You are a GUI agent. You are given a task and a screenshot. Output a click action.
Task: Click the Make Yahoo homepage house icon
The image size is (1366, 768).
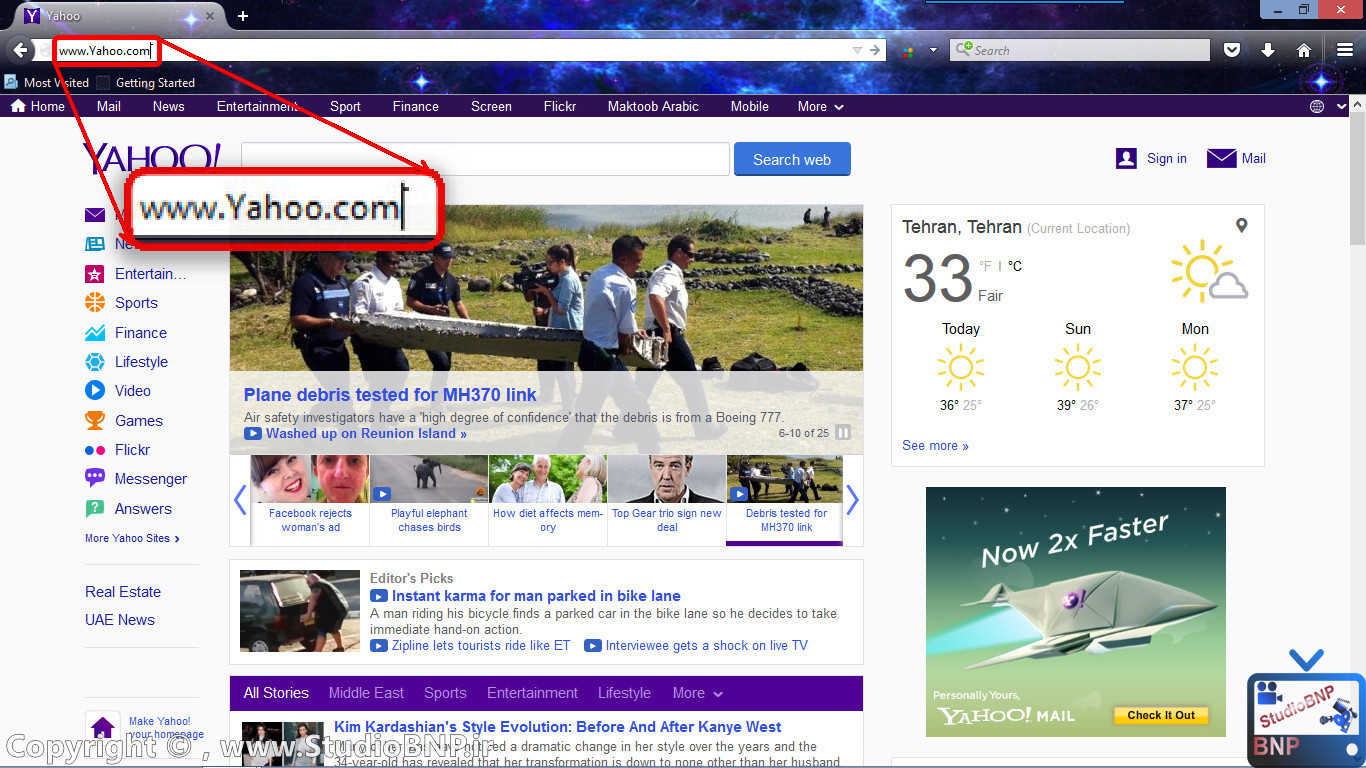click(102, 728)
